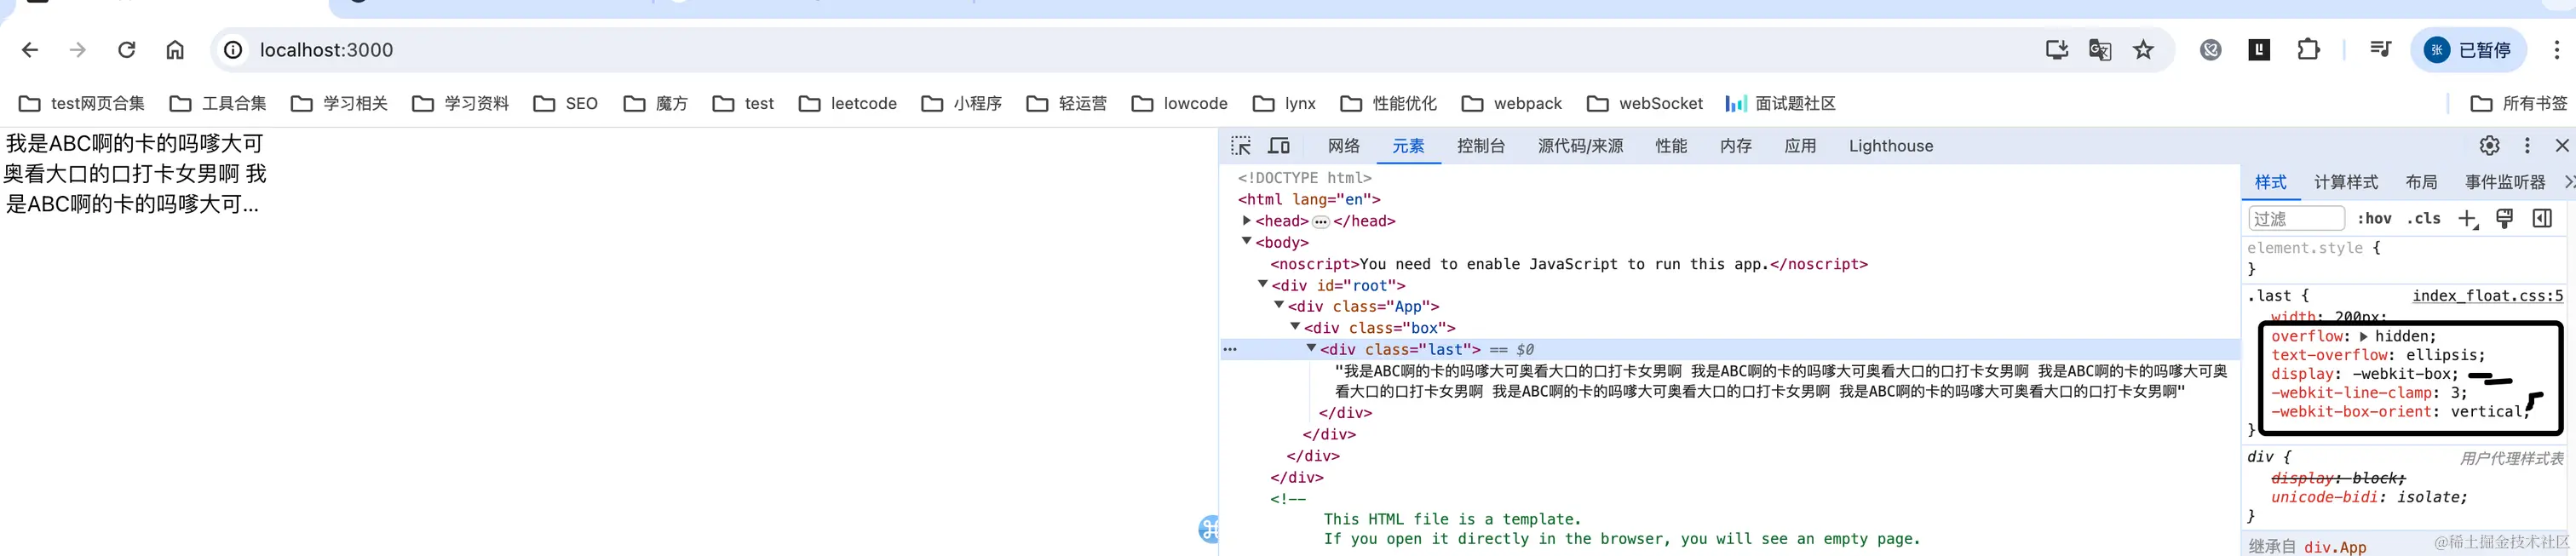Open the leetcode bookmark folder
The height and width of the screenshot is (556, 2576).
tap(848, 104)
